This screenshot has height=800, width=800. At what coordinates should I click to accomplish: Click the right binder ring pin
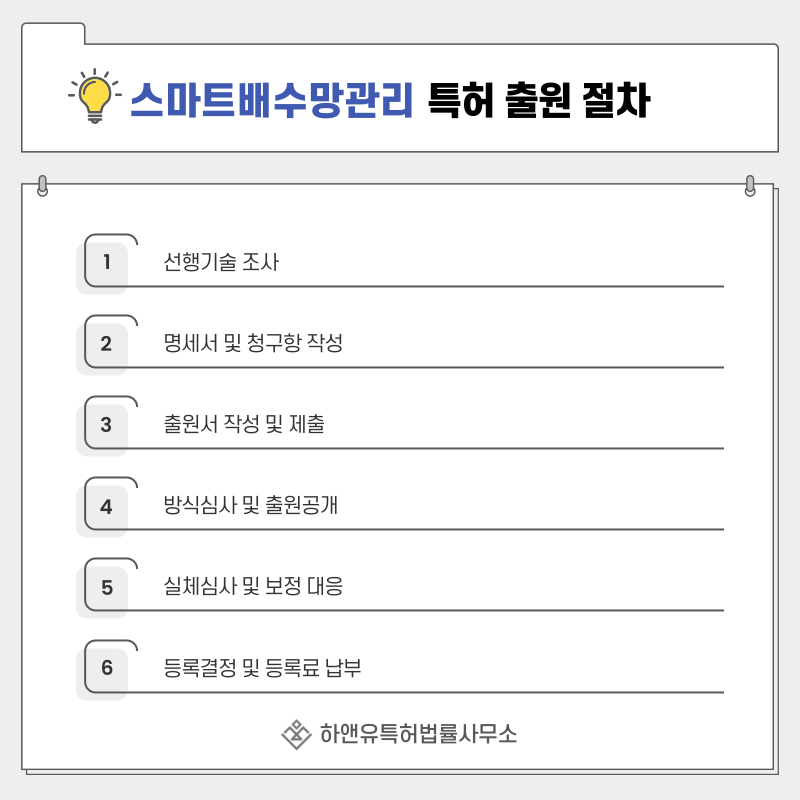(x=749, y=186)
